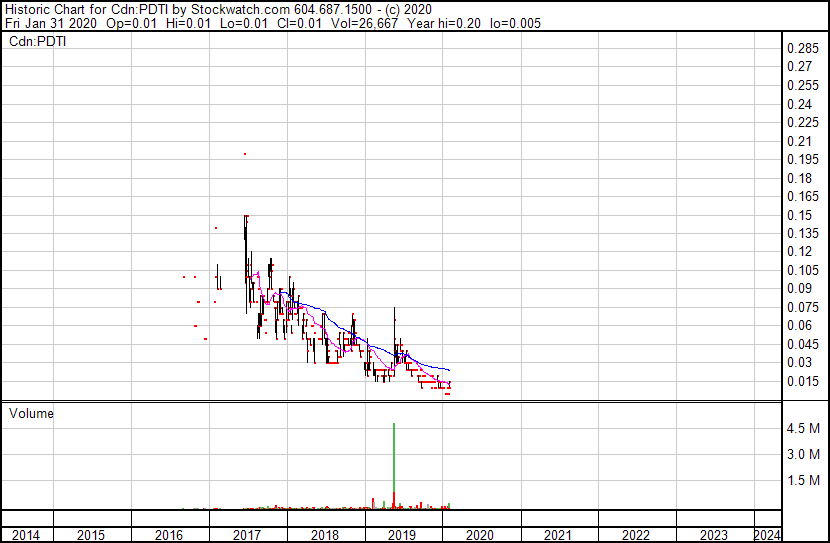Select the 2018 year axis label
830x543 pixels.
pos(324,536)
